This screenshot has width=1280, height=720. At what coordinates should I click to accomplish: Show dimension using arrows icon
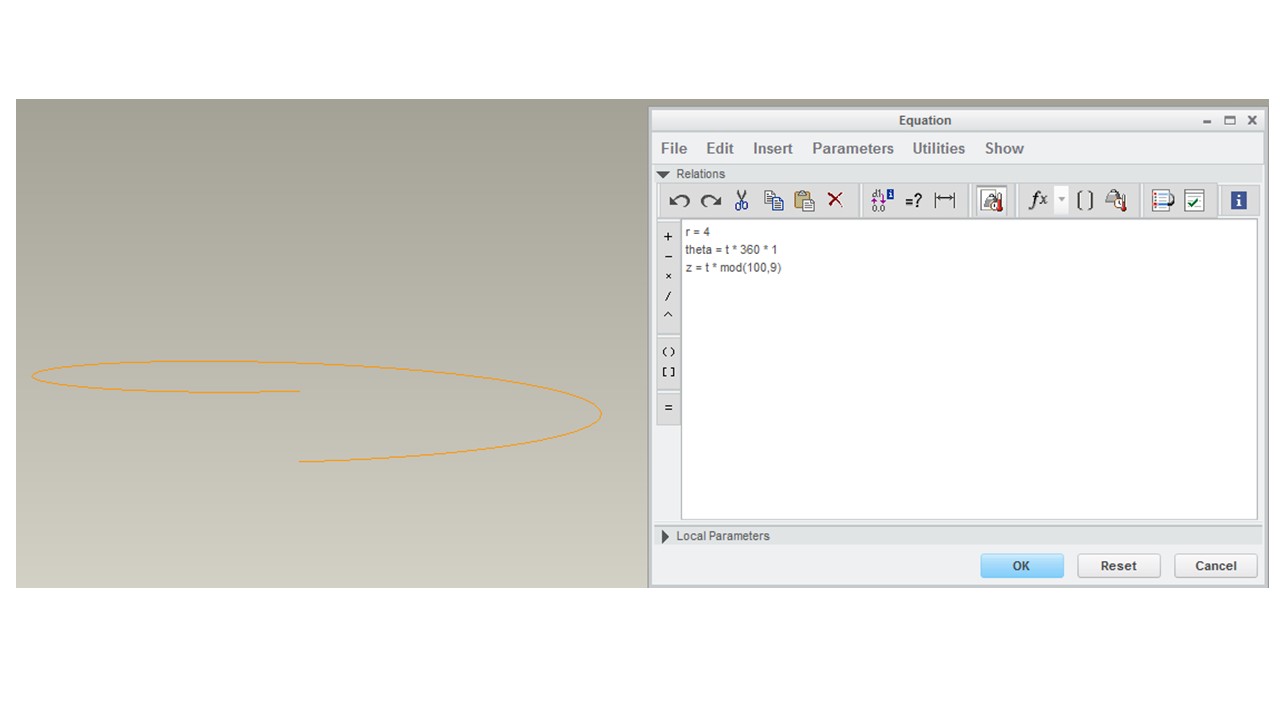pos(944,201)
